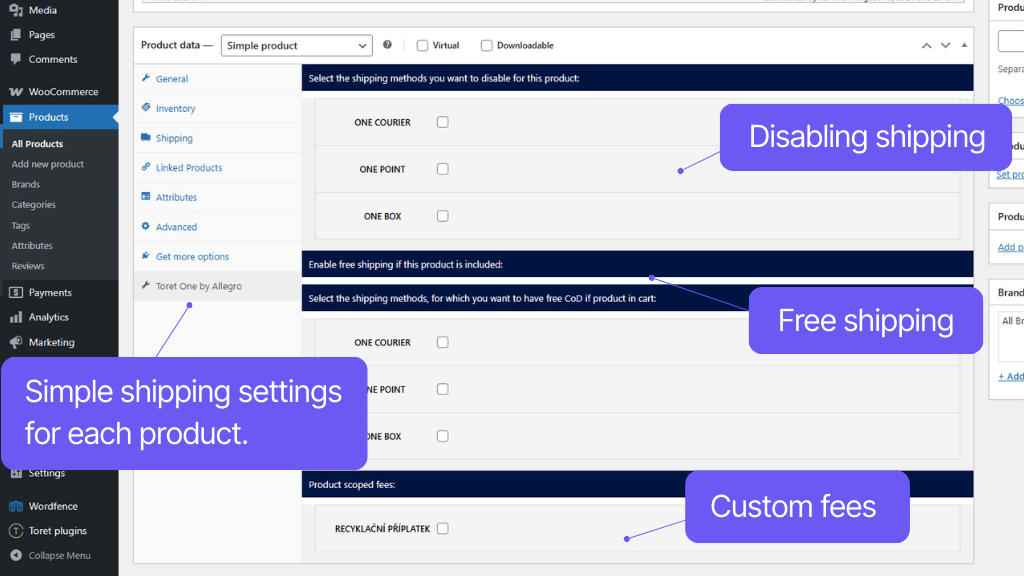Image resolution: width=1024 pixels, height=576 pixels.
Task: Click the Attributes tab table icon
Action: 146,197
